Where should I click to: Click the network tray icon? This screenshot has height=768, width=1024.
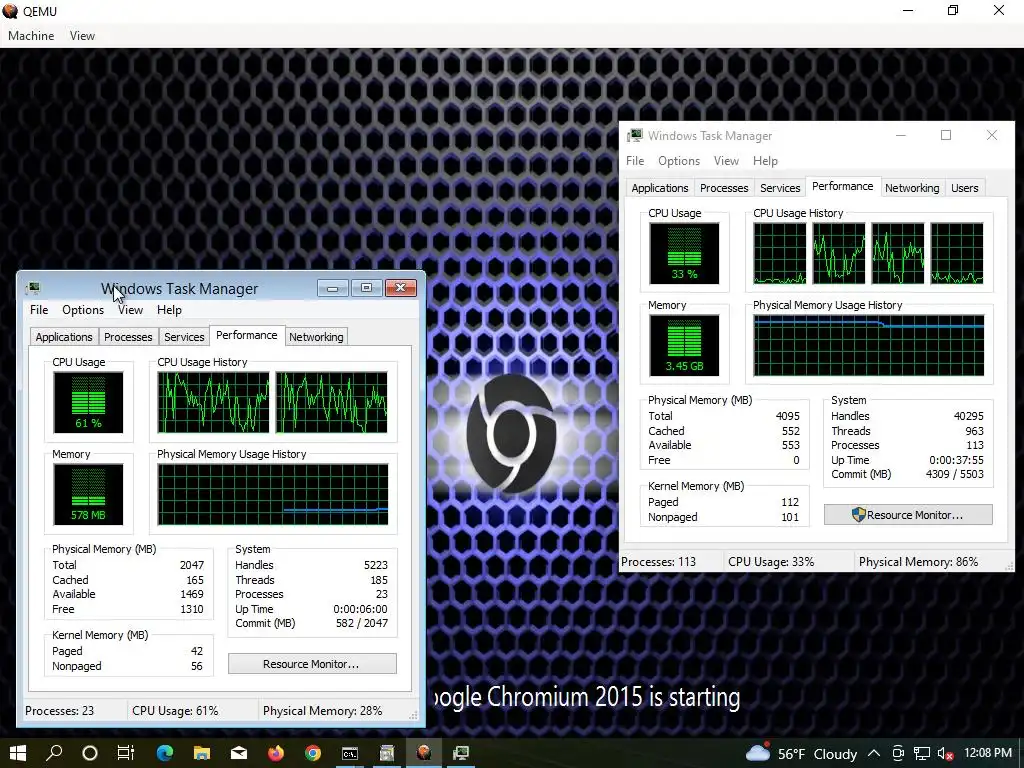click(921, 754)
